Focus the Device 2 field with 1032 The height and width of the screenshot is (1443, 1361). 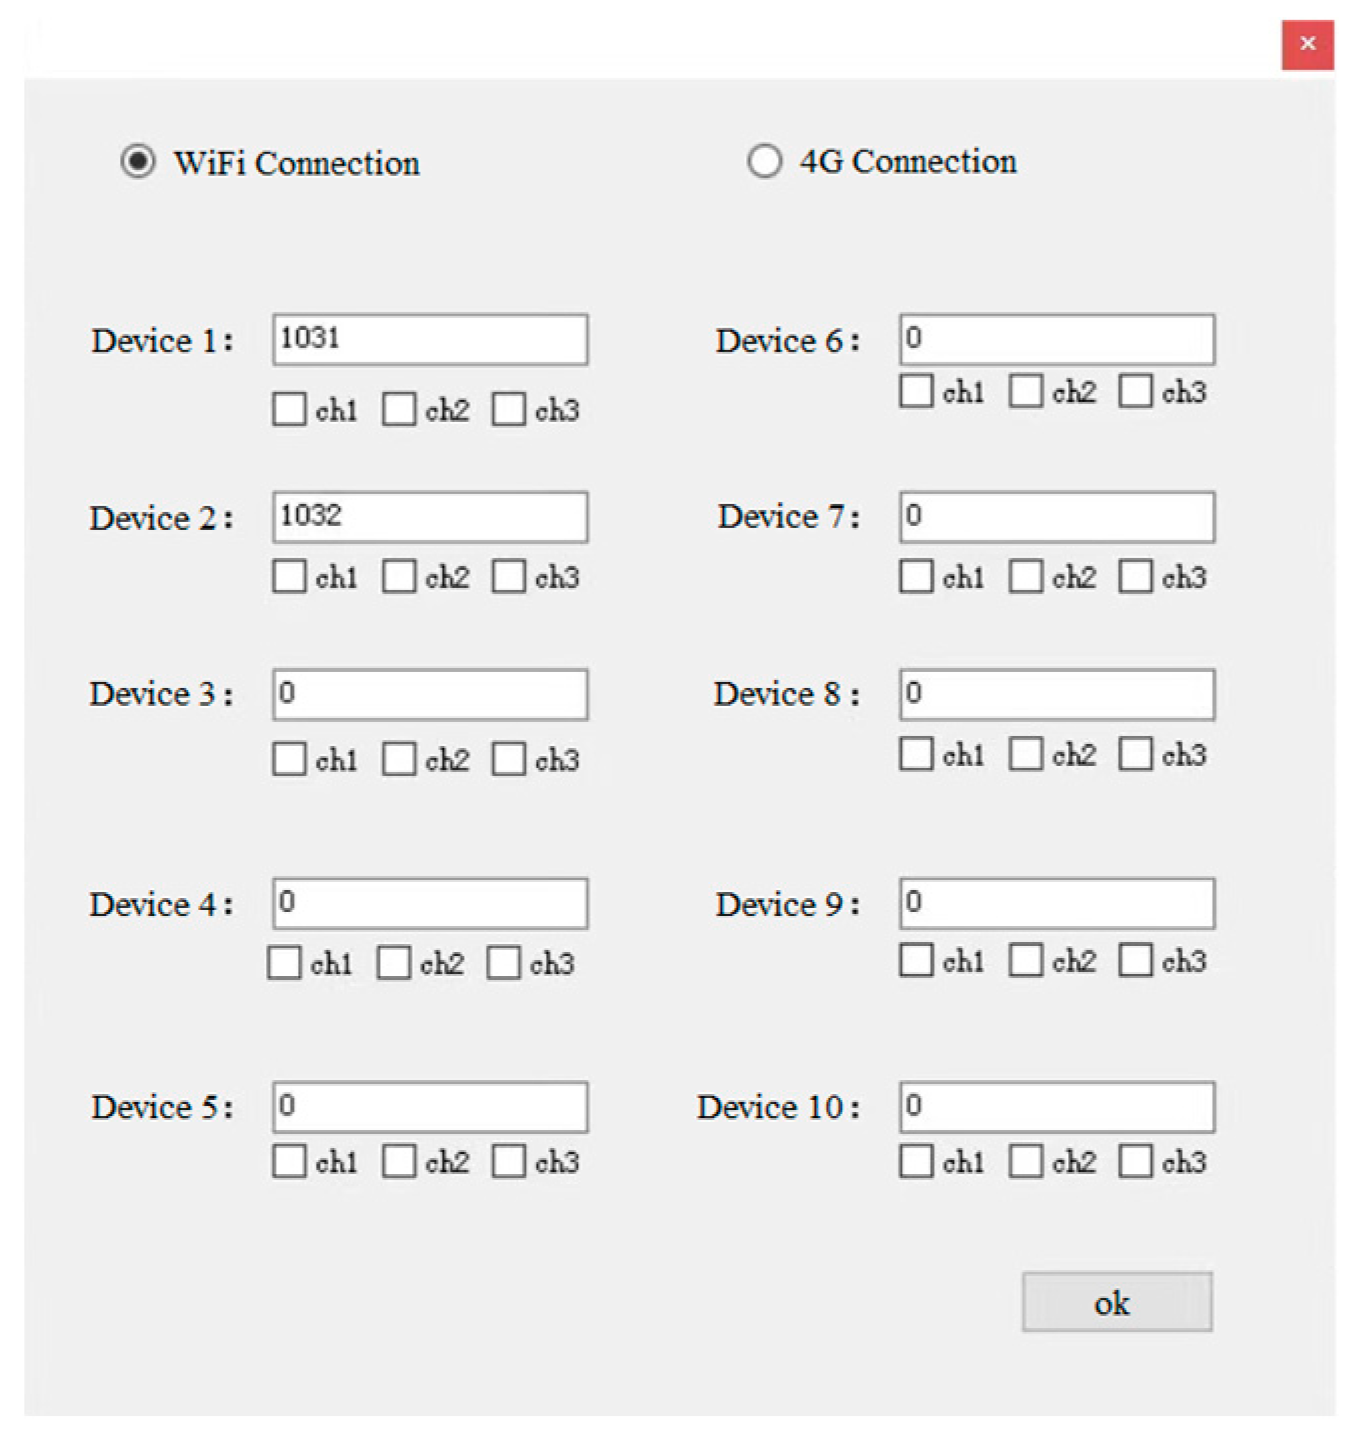(430, 517)
